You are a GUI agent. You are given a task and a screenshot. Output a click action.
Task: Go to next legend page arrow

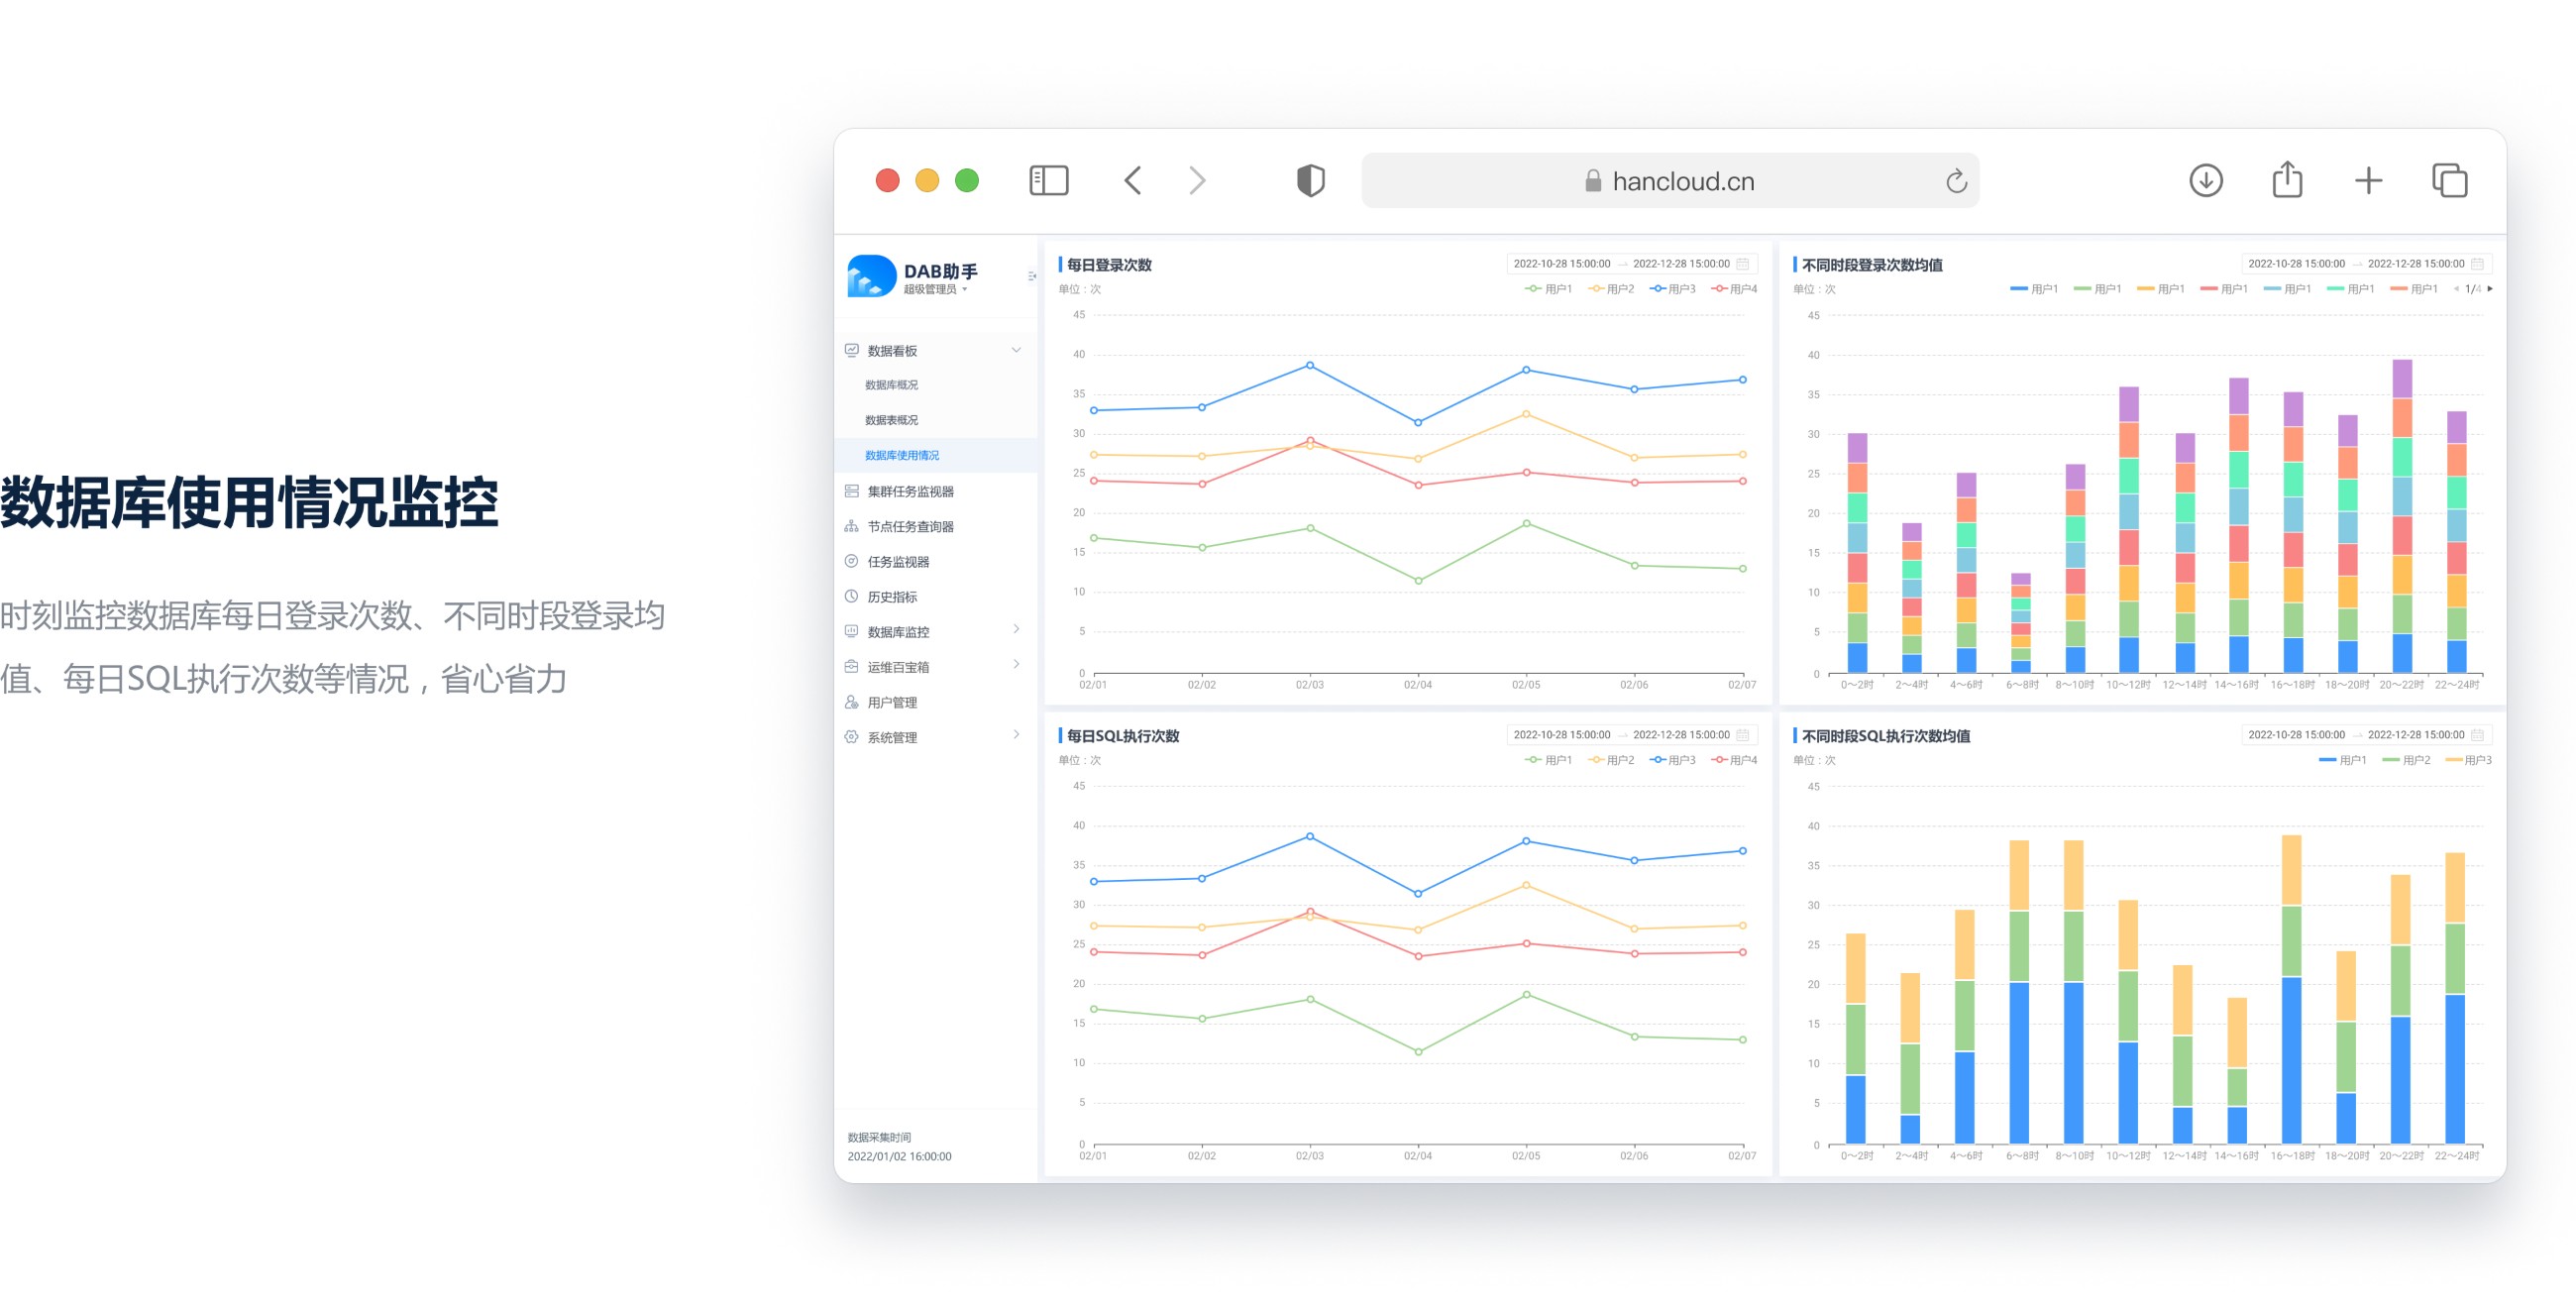click(x=2490, y=289)
